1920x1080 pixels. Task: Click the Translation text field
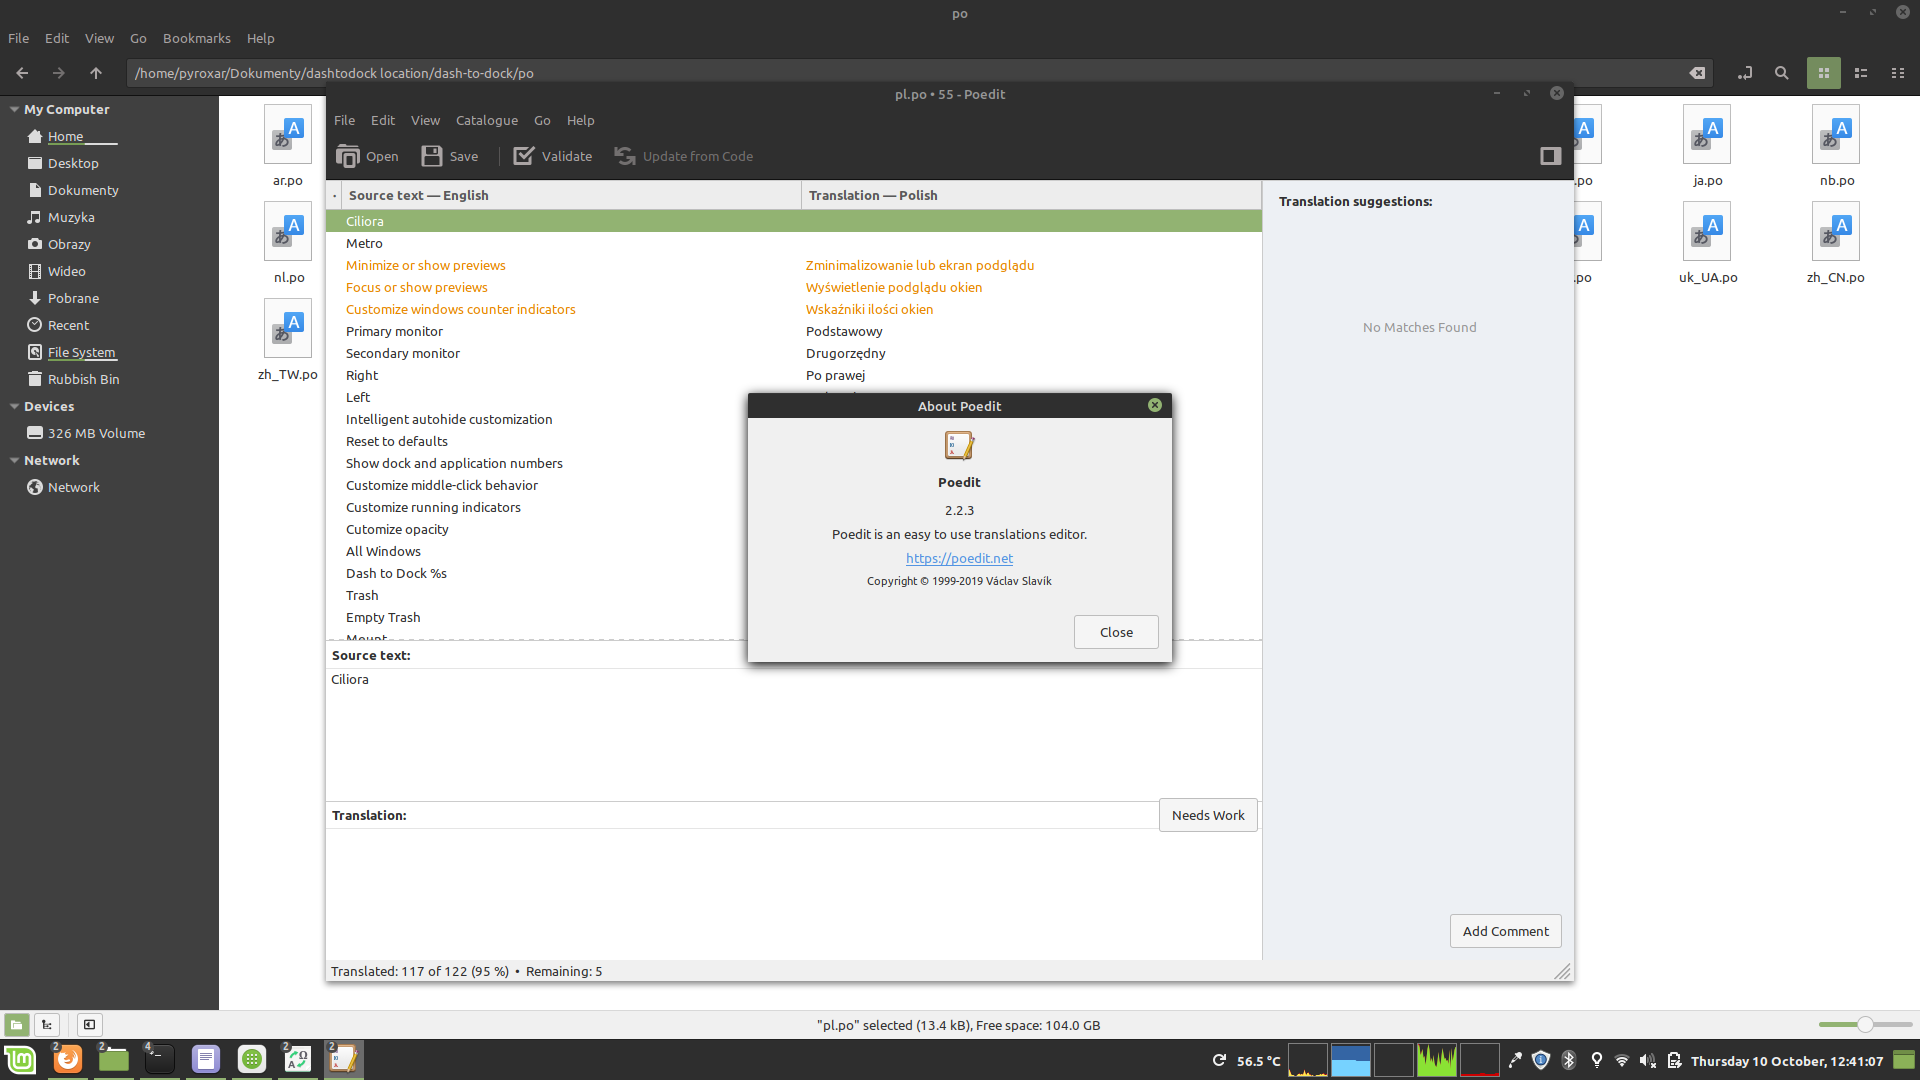pos(793,893)
